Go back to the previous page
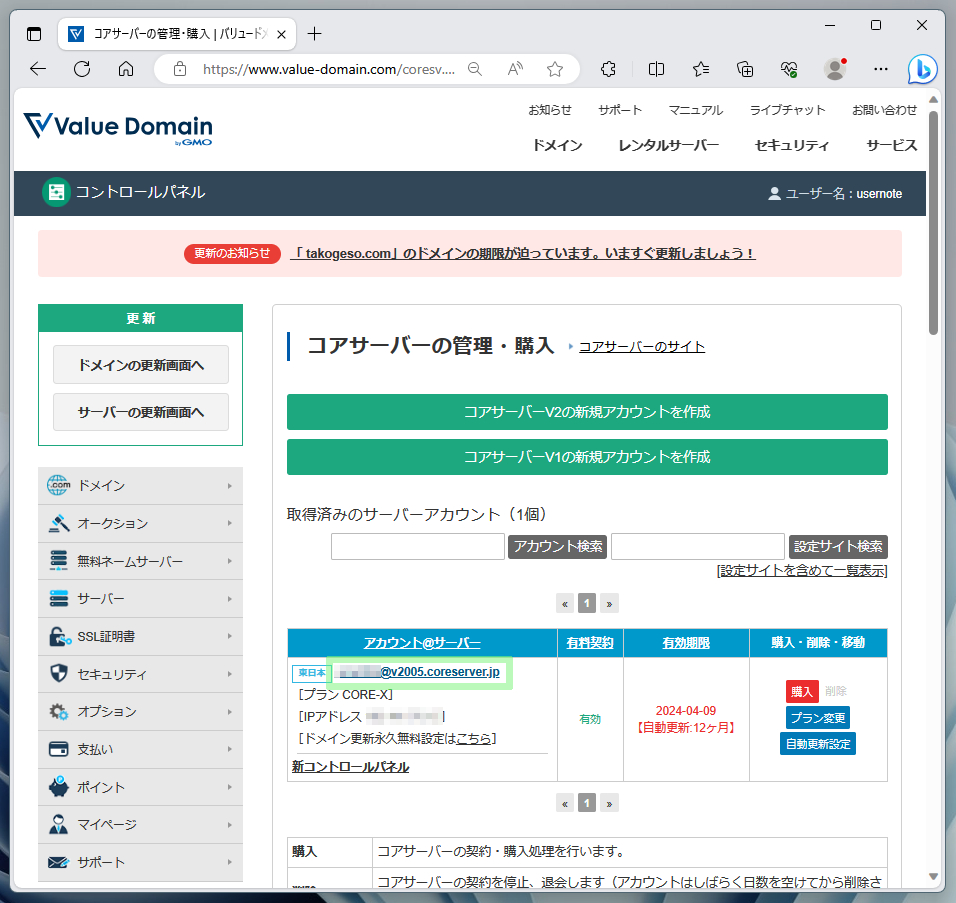956x903 pixels. 38,69
